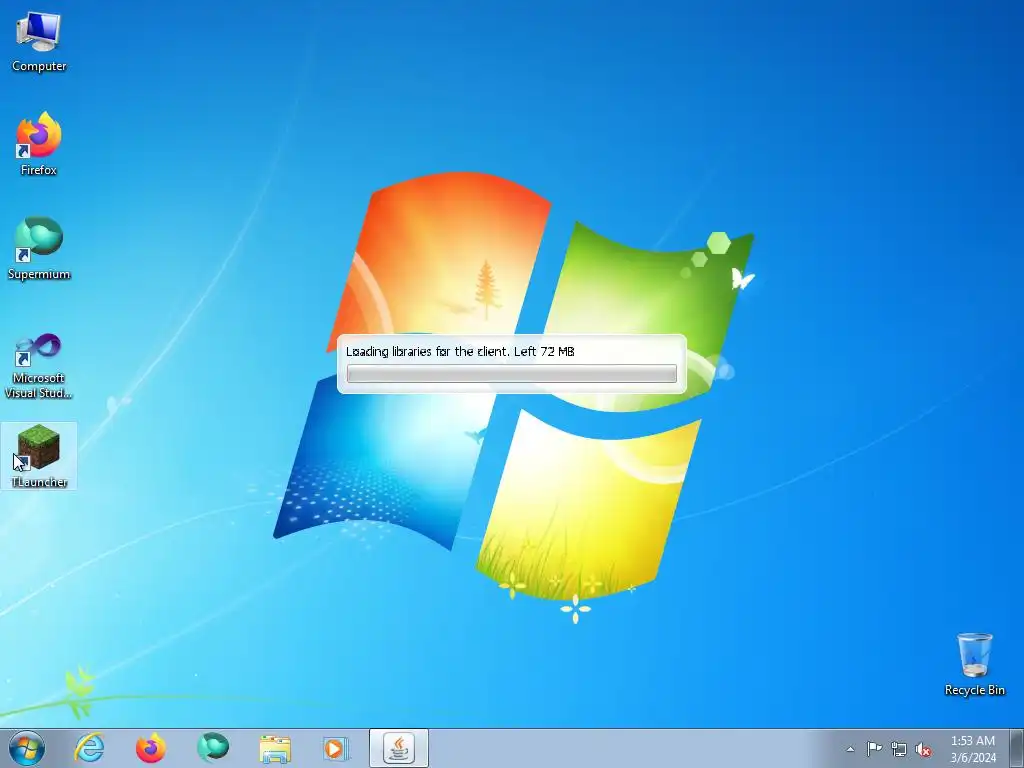
Task: Click the muted volume tray icon
Action: click(x=923, y=749)
